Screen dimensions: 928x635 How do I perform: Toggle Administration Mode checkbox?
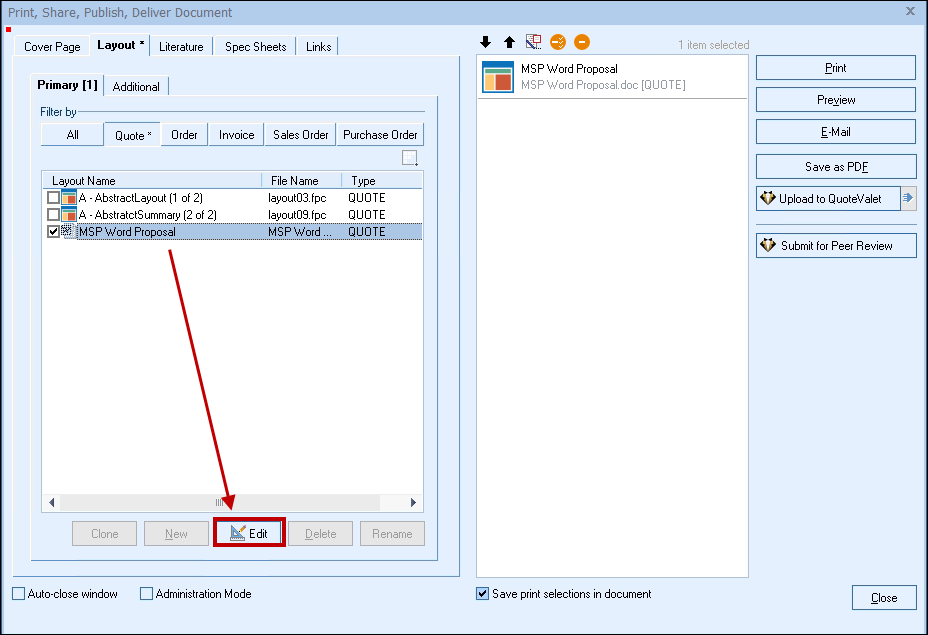click(147, 594)
